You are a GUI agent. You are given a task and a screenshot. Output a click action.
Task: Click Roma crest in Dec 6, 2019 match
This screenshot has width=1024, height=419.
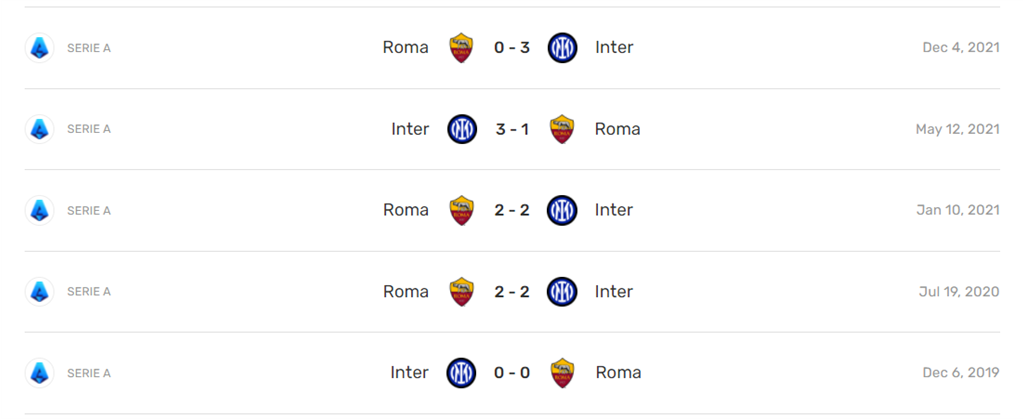(563, 372)
